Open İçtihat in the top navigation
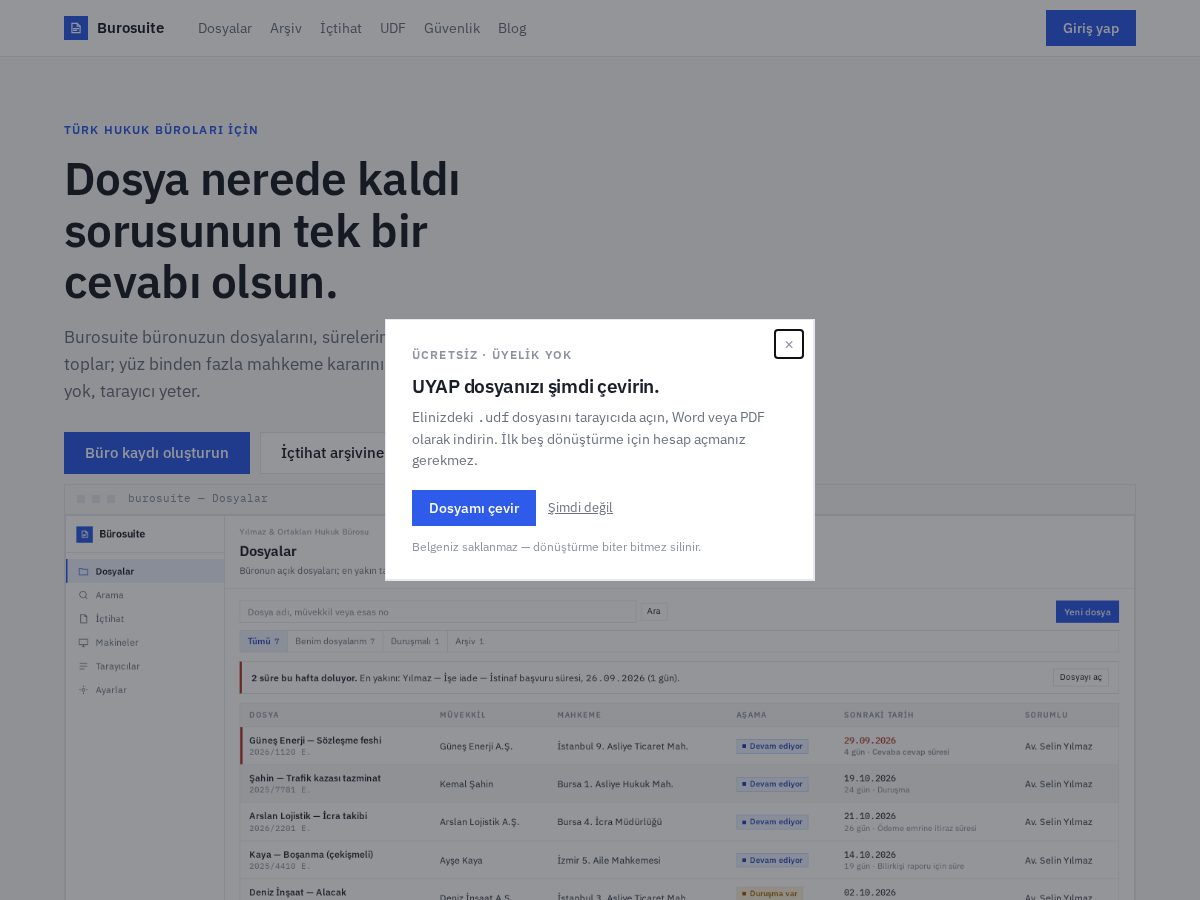This screenshot has width=1200, height=900. pyautogui.click(x=341, y=28)
